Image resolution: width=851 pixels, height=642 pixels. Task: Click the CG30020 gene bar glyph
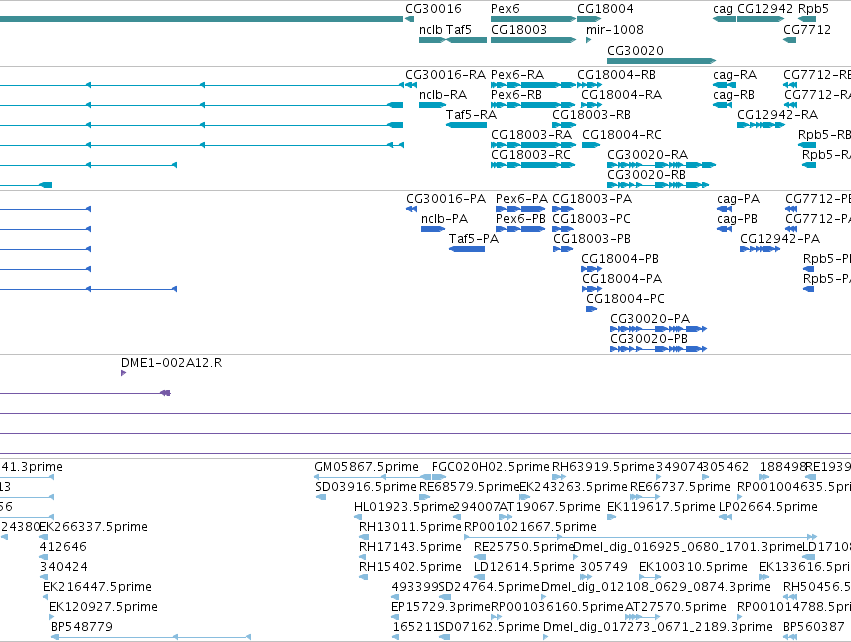coord(662,61)
